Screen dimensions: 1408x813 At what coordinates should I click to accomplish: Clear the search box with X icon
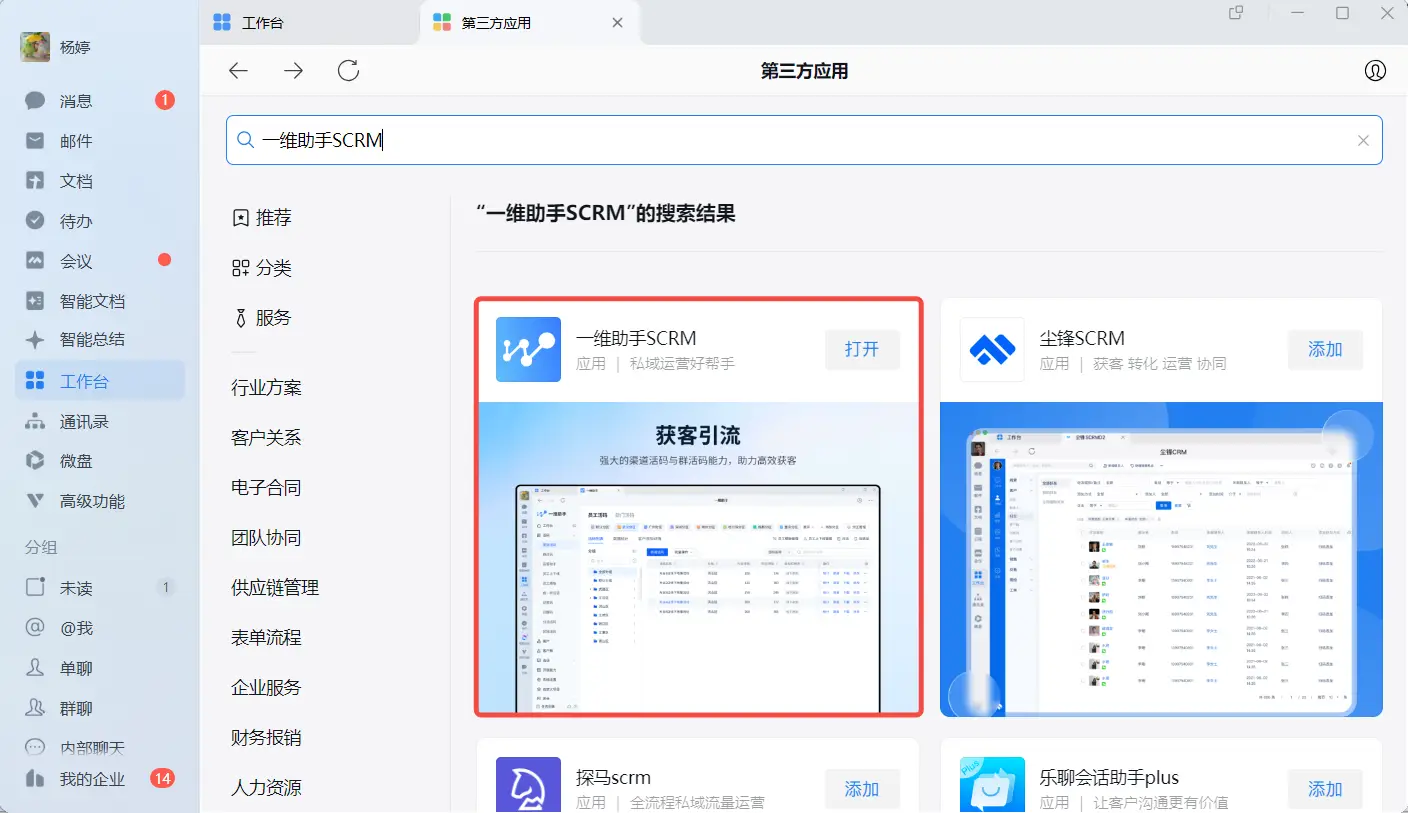tap(1363, 141)
